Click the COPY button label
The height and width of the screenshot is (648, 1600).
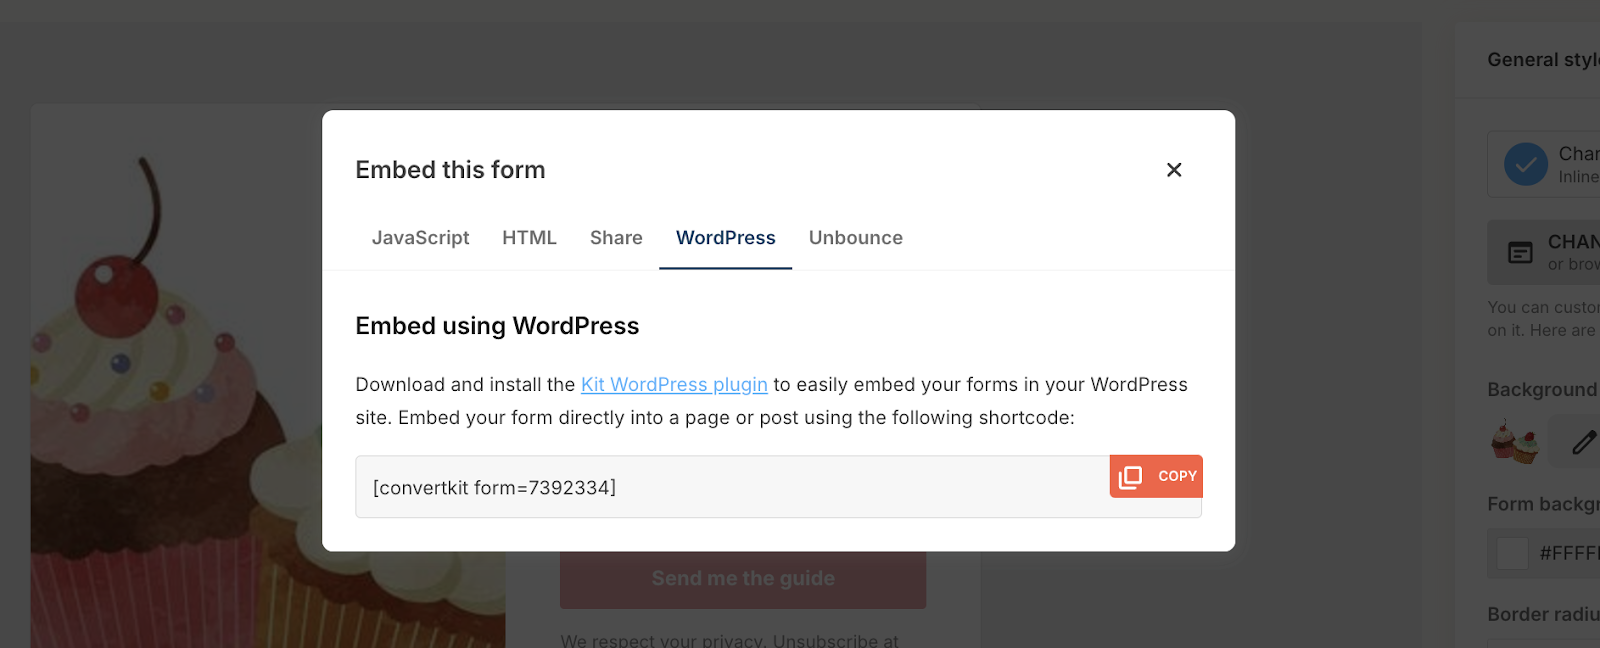[x=1177, y=476]
